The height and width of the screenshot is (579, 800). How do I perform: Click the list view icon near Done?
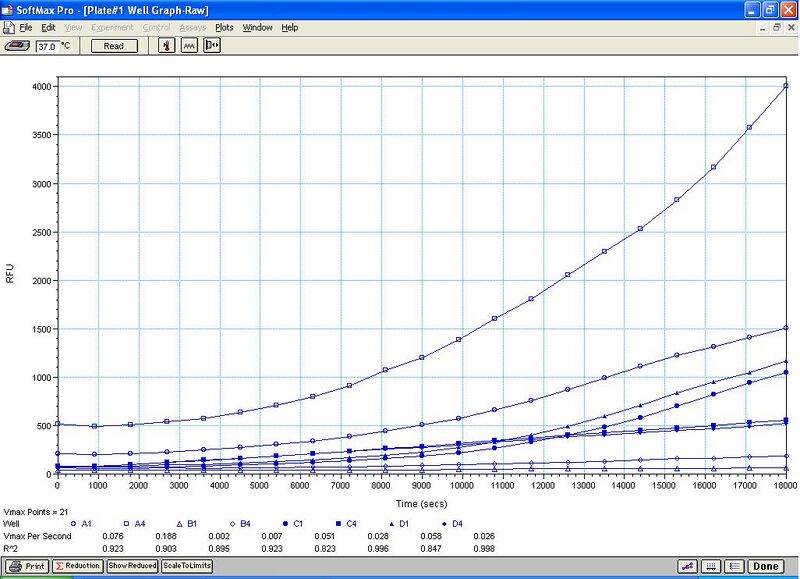pos(734,566)
